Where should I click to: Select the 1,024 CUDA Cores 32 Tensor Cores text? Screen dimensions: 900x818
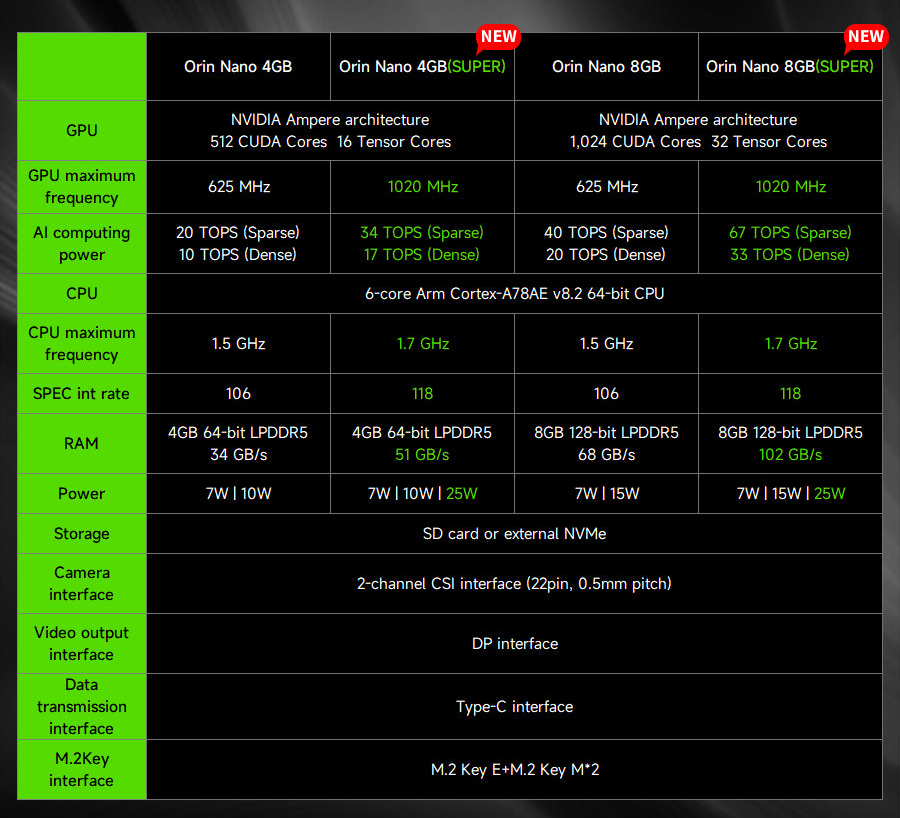click(699, 142)
